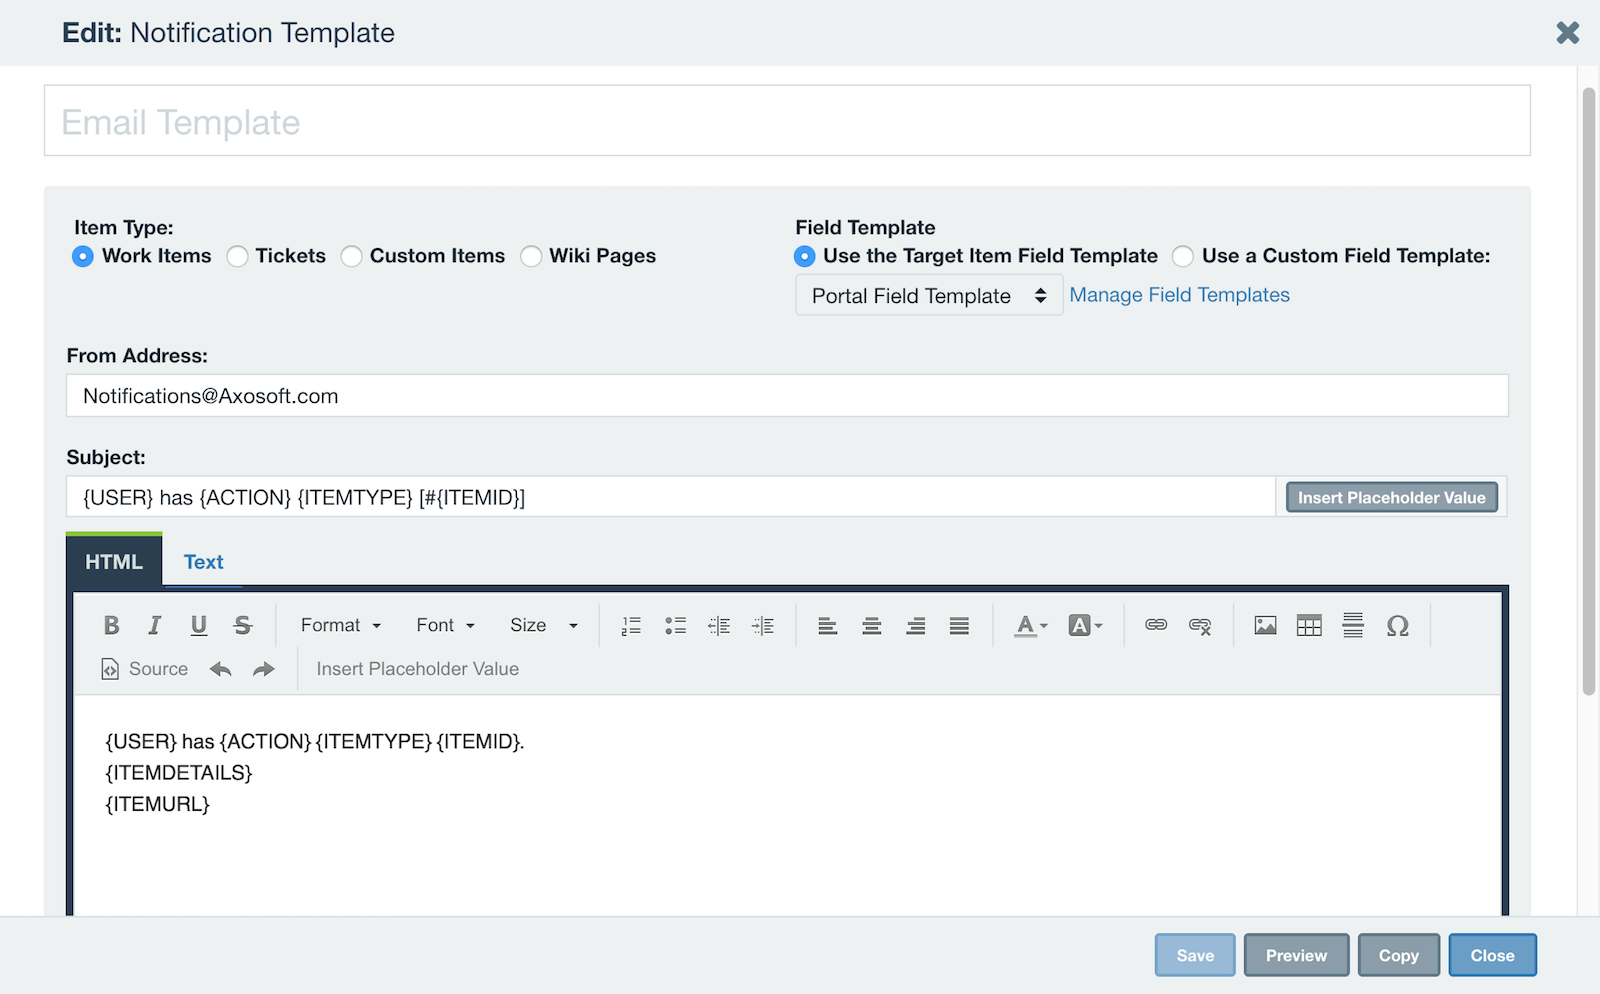
Task: Undo the last editor change
Action: coord(220,668)
